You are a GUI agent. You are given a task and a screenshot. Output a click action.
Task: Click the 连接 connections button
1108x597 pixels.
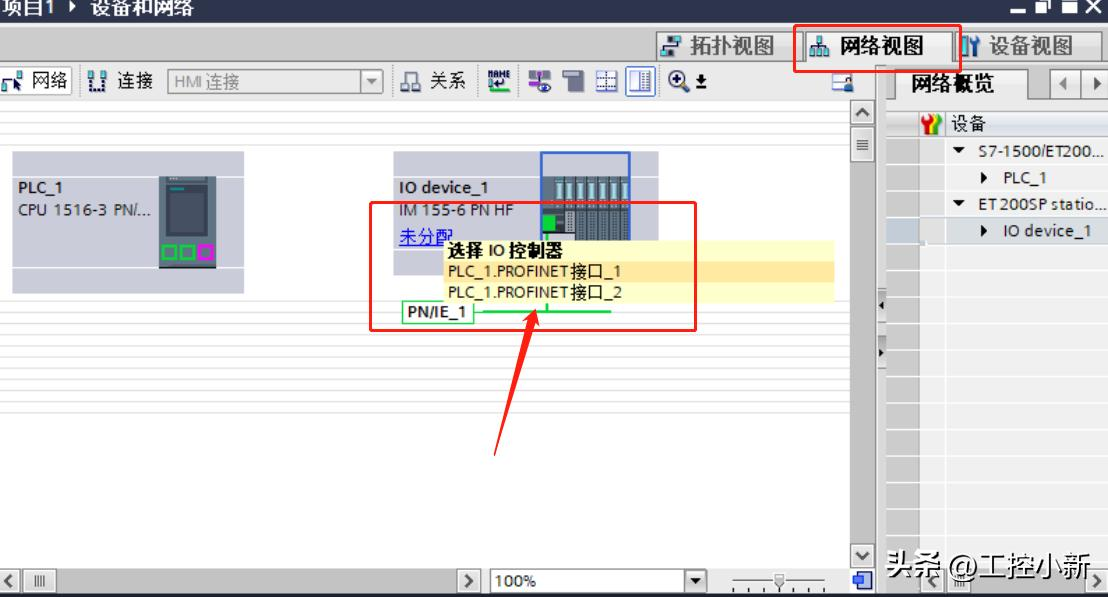(121, 81)
